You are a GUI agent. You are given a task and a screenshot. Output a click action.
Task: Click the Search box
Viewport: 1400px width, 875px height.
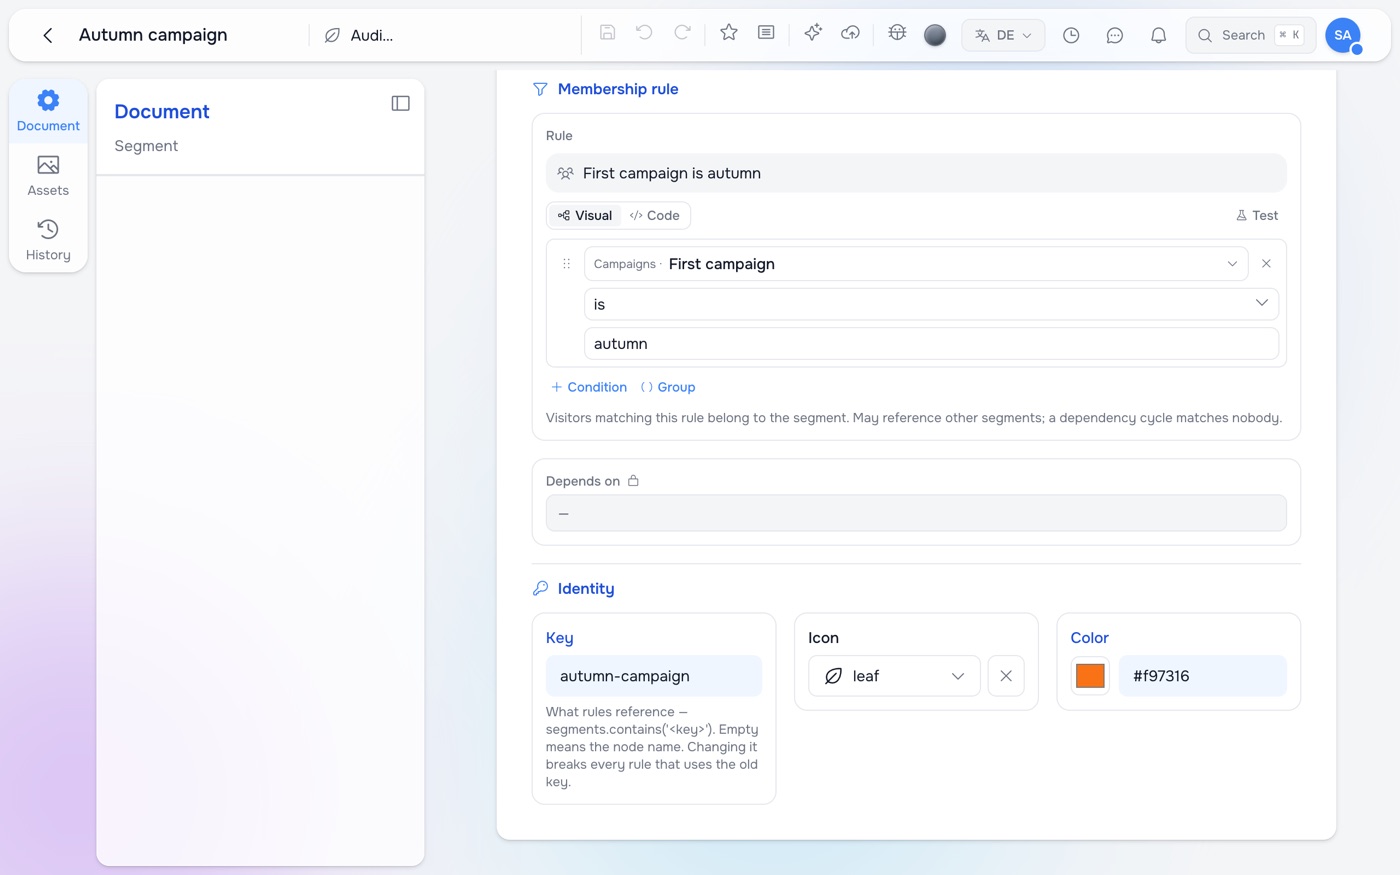pos(1250,35)
